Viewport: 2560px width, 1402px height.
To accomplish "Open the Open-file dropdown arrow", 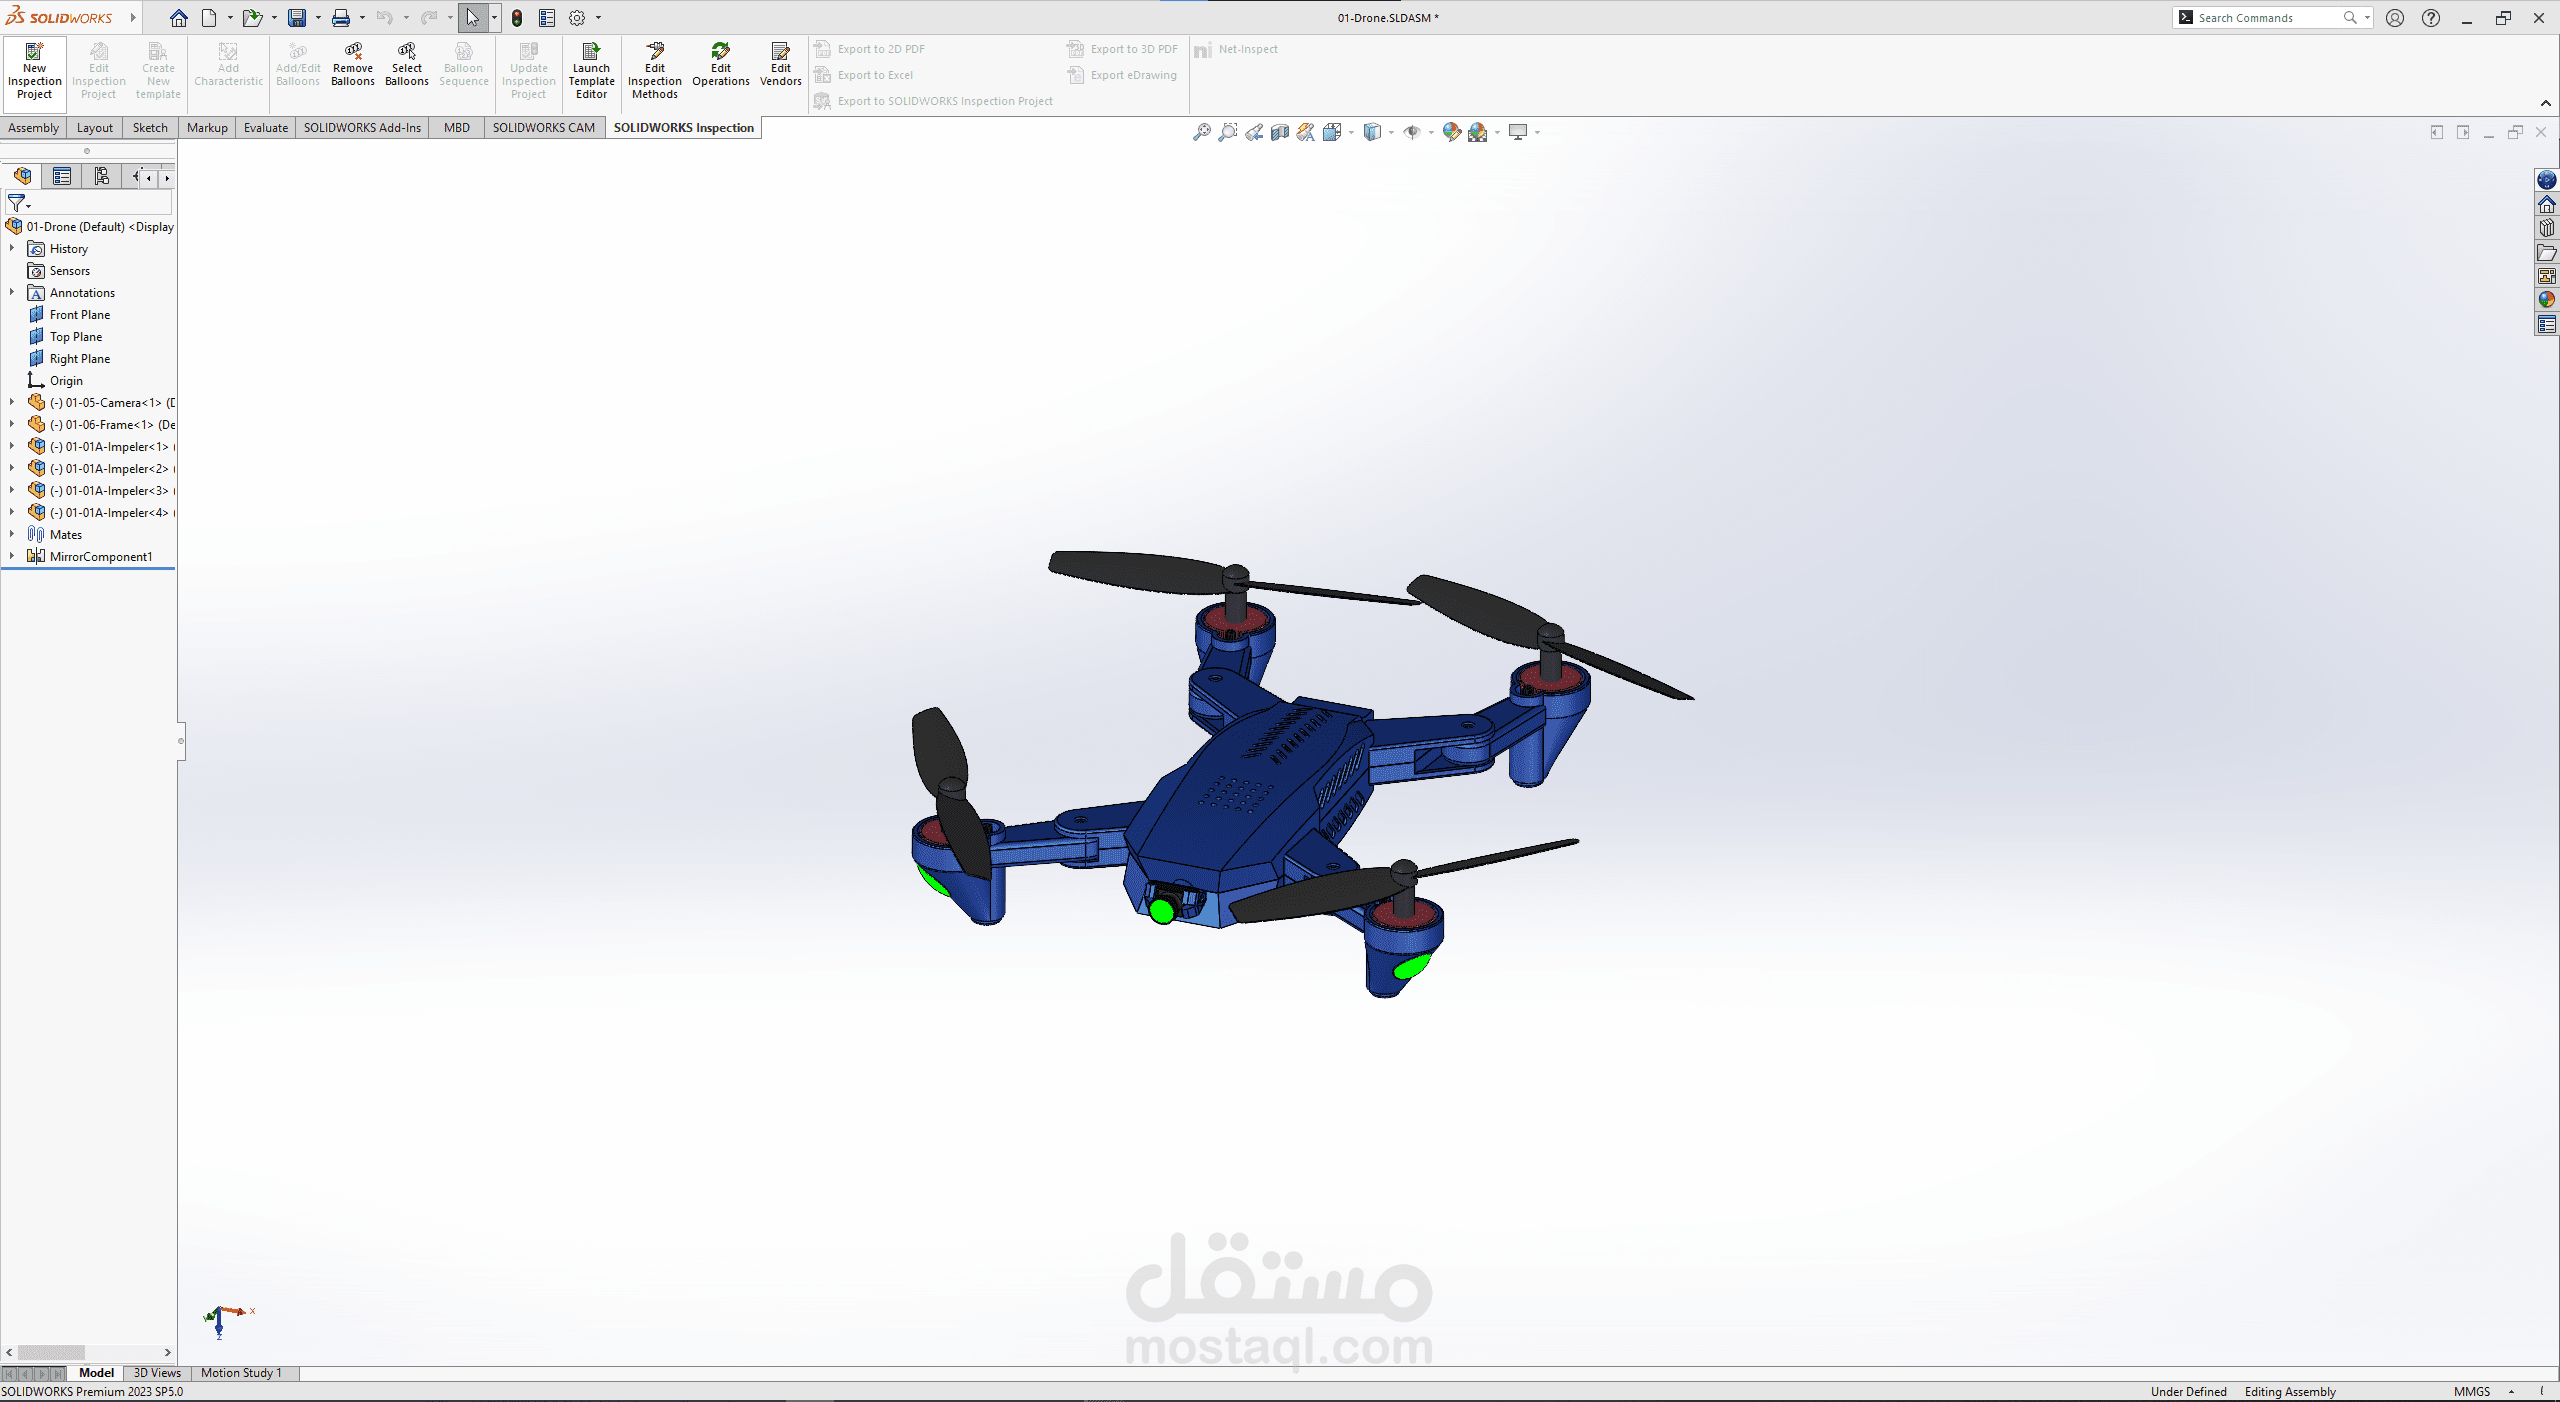I will coord(274,18).
